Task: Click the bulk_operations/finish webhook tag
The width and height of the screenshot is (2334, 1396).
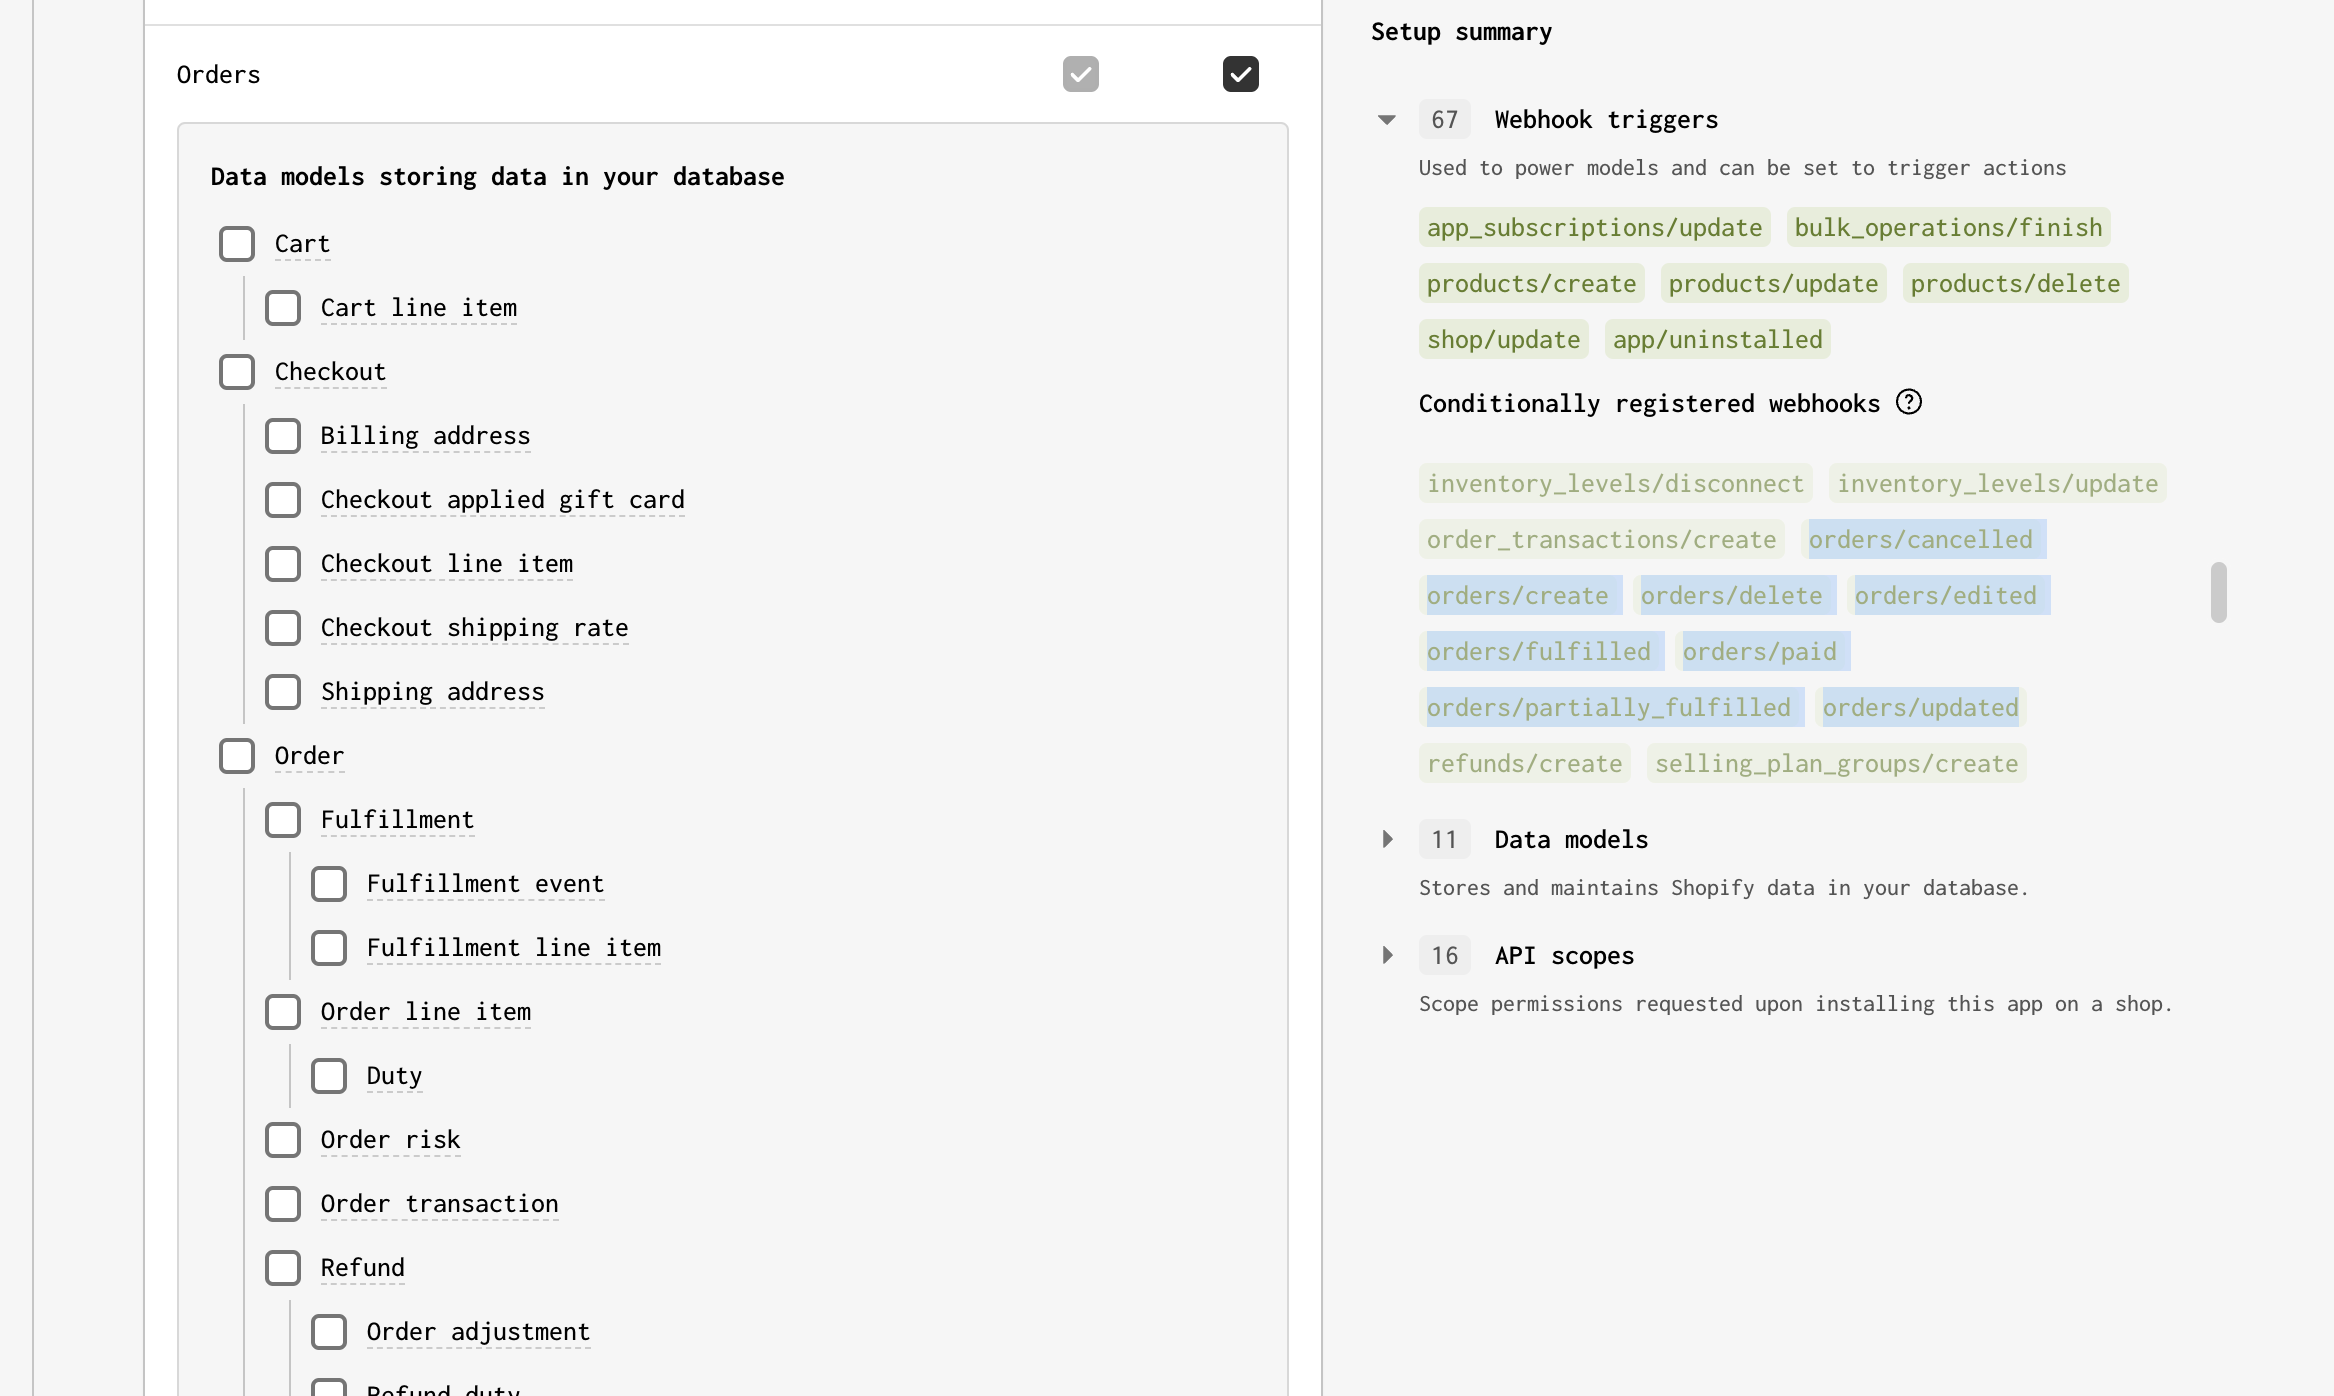Action: (1948, 228)
